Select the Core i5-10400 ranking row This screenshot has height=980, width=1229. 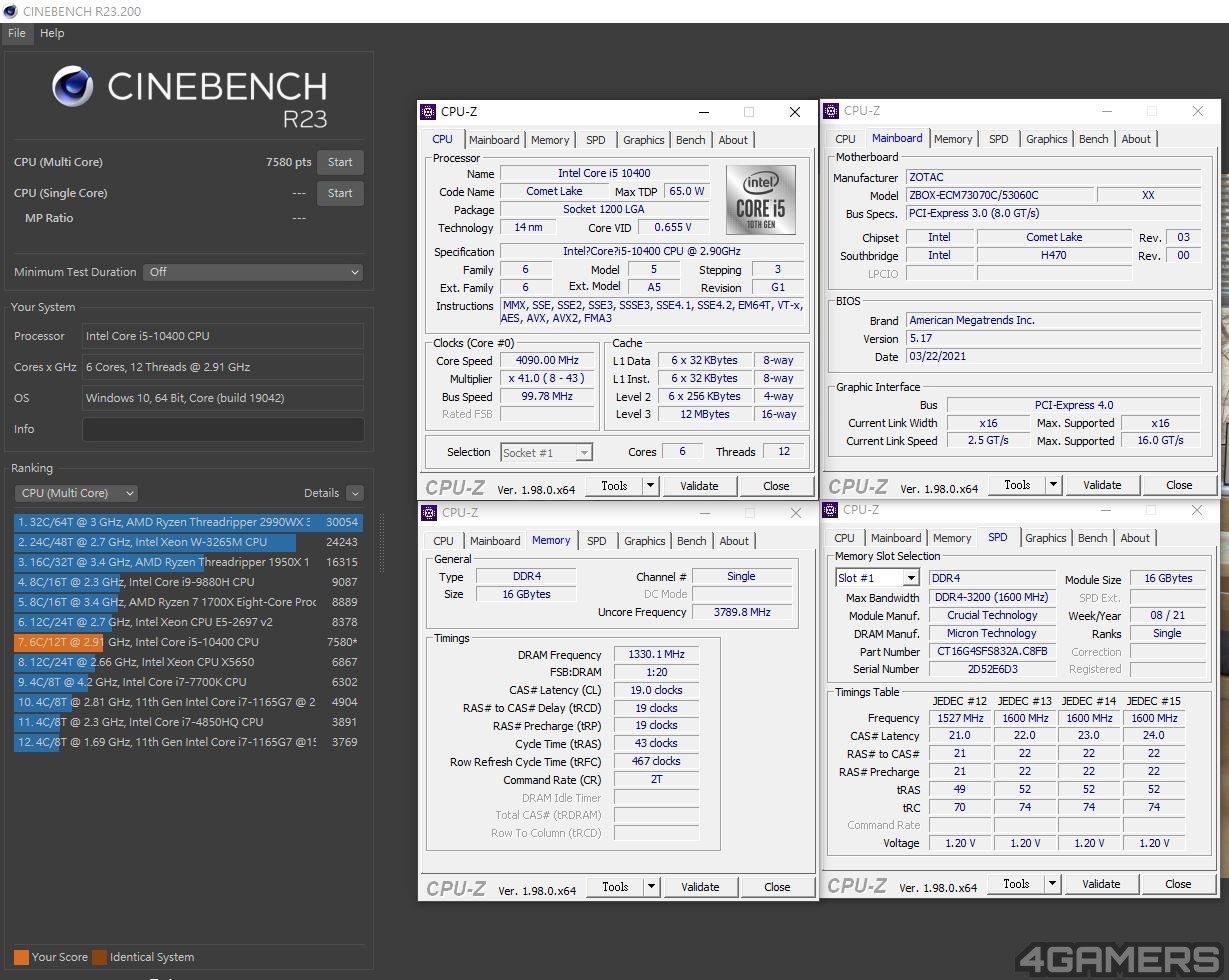[x=188, y=642]
